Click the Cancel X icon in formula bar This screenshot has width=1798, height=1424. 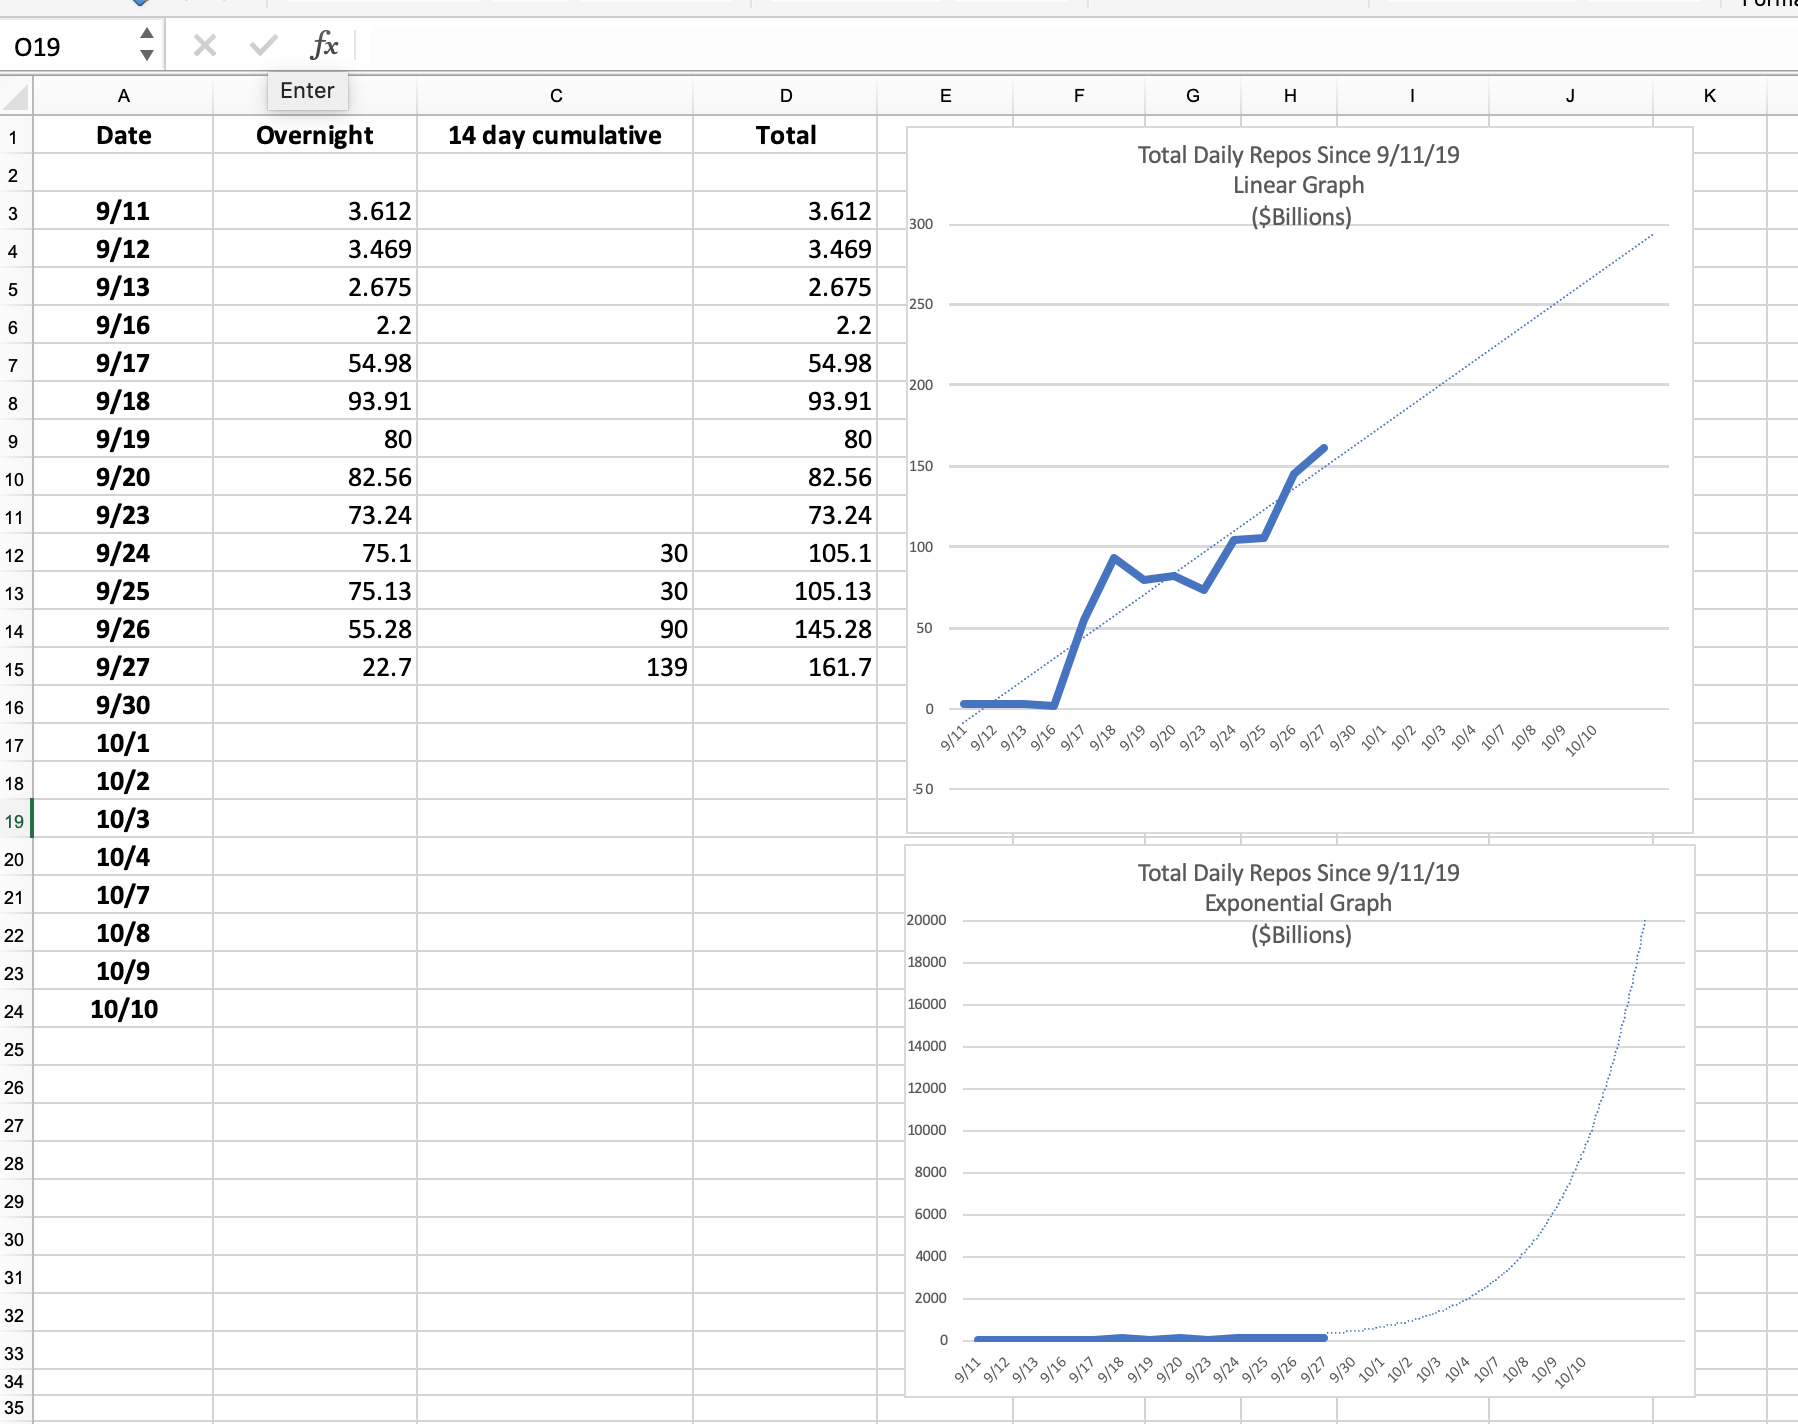click(x=205, y=46)
